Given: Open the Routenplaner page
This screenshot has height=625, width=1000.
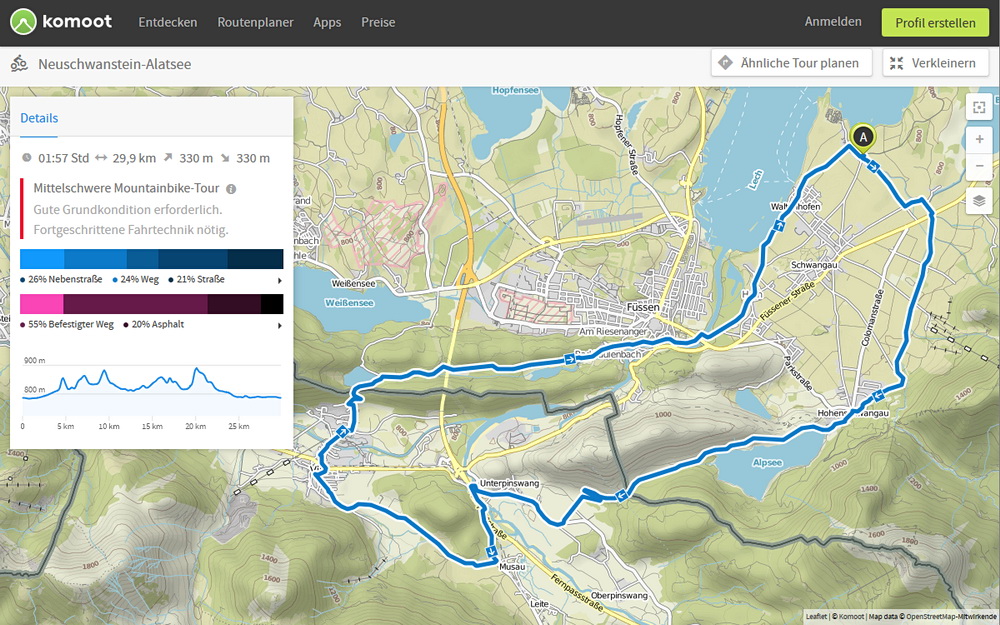Looking at the screenshot, I should pyautogui.click(x=255, y=22).
